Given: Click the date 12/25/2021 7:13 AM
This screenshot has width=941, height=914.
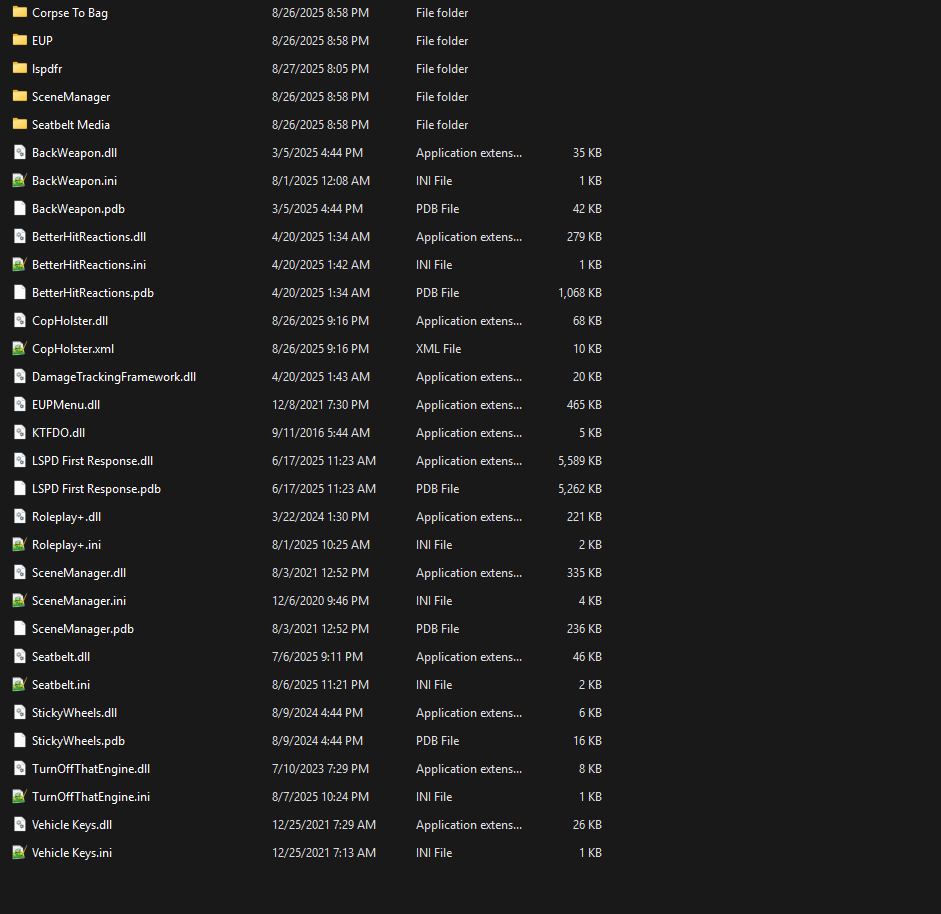Looking at the screenshot, I should 324,853.
